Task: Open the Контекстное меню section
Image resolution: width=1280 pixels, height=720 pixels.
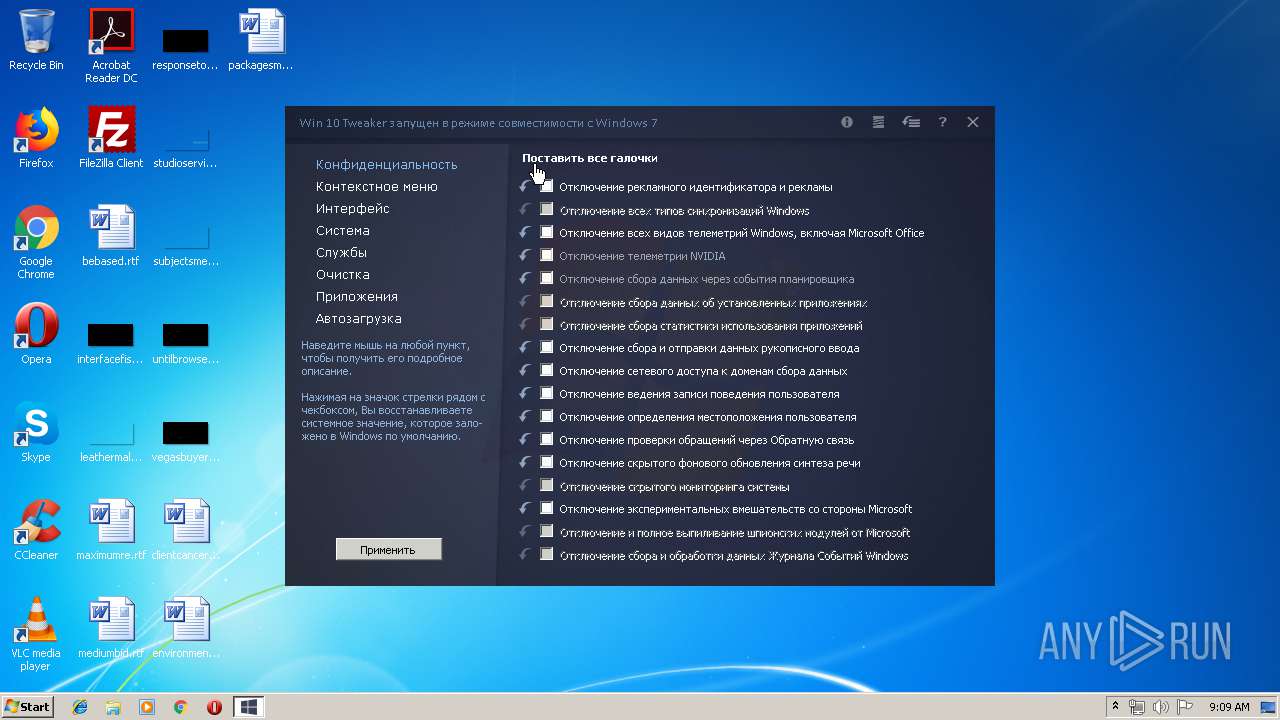Action: pyautogui.click(x=376, y=187)
